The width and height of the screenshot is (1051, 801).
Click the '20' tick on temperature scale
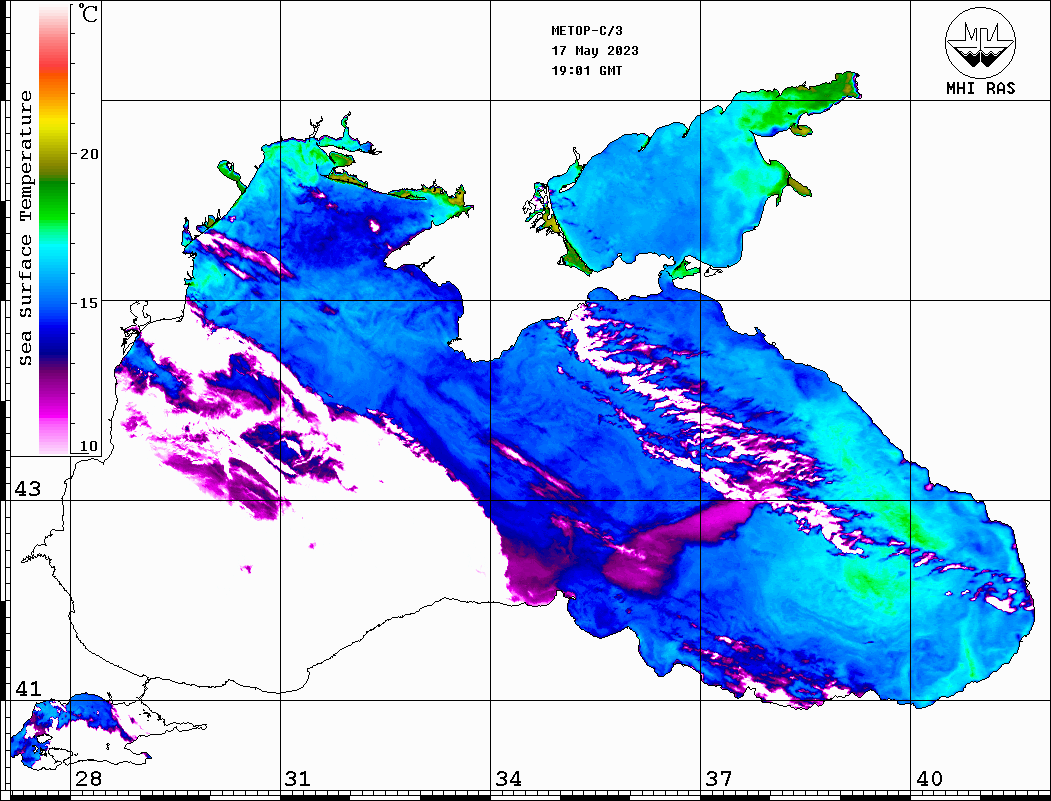coord(88,154)
